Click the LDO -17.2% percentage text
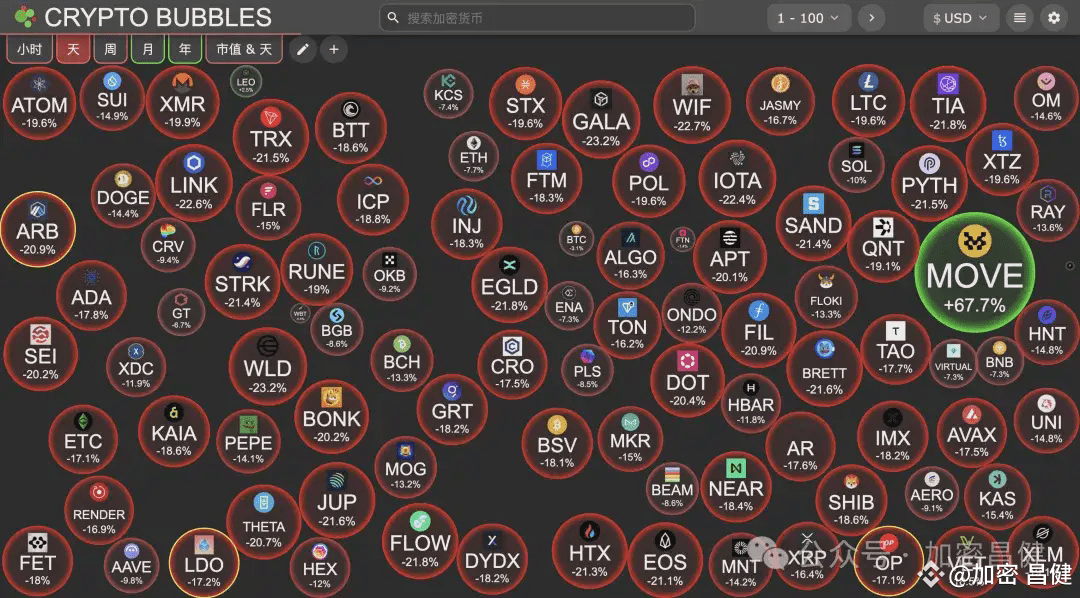The height and width of the screenshot is (598, 1080). (204, 582)
